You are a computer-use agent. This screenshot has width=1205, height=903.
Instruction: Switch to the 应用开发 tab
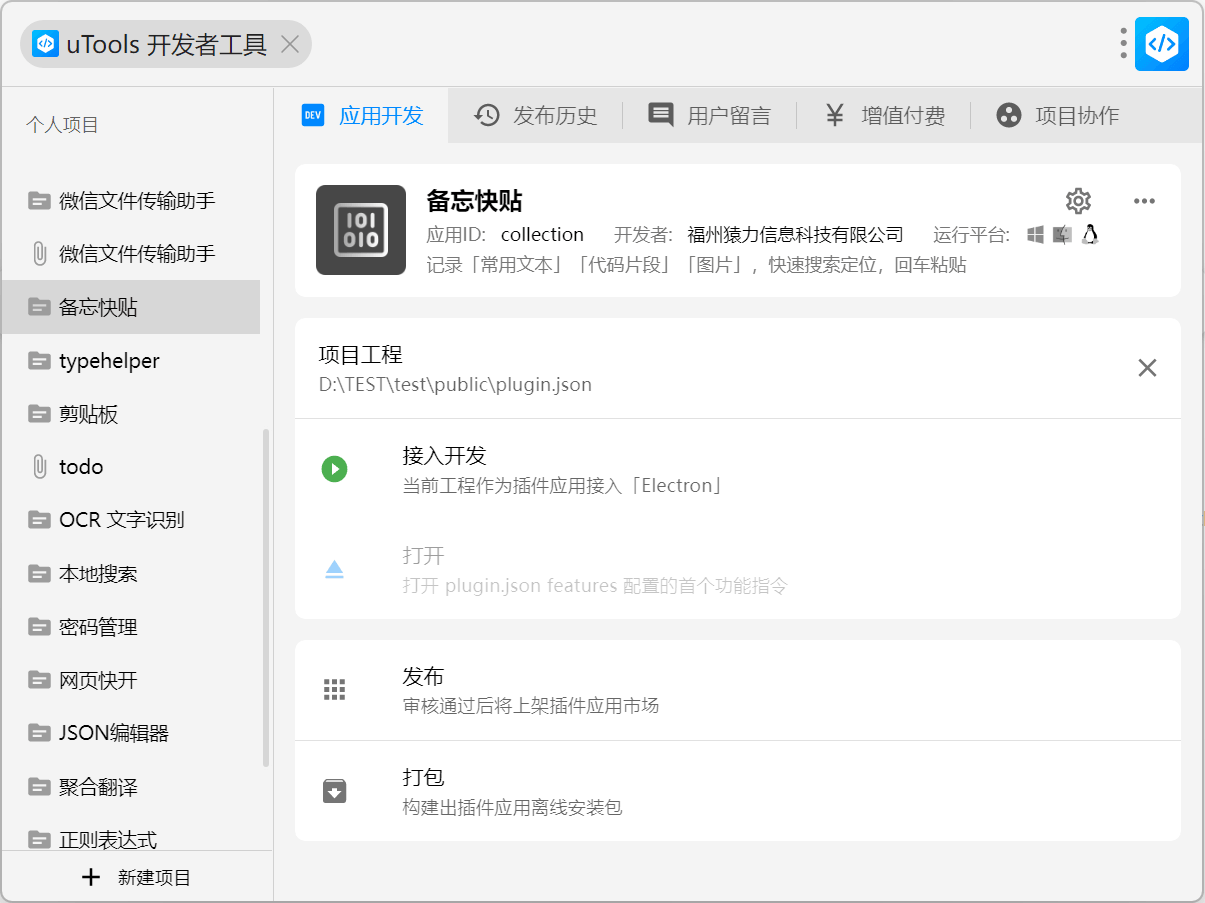tap(362, 116)
